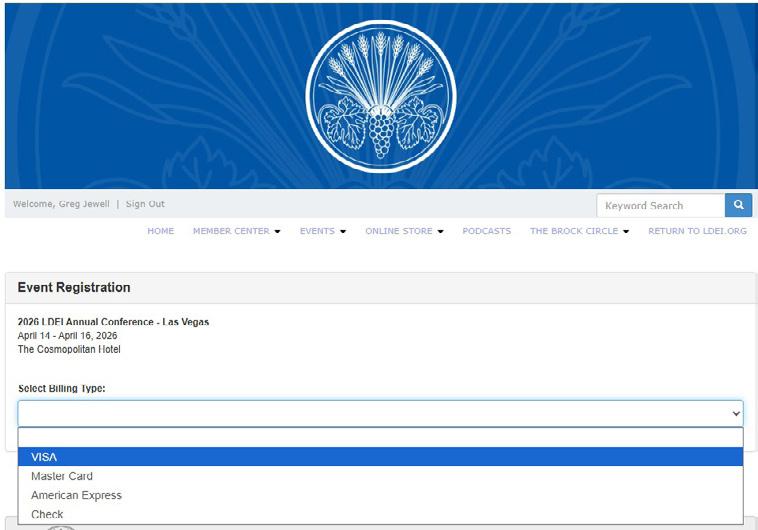Click the 'April 14 - April 16, 2026' date
Viewport: 758px width, 530px height.
pyautogui.click(x=67, y=335)
